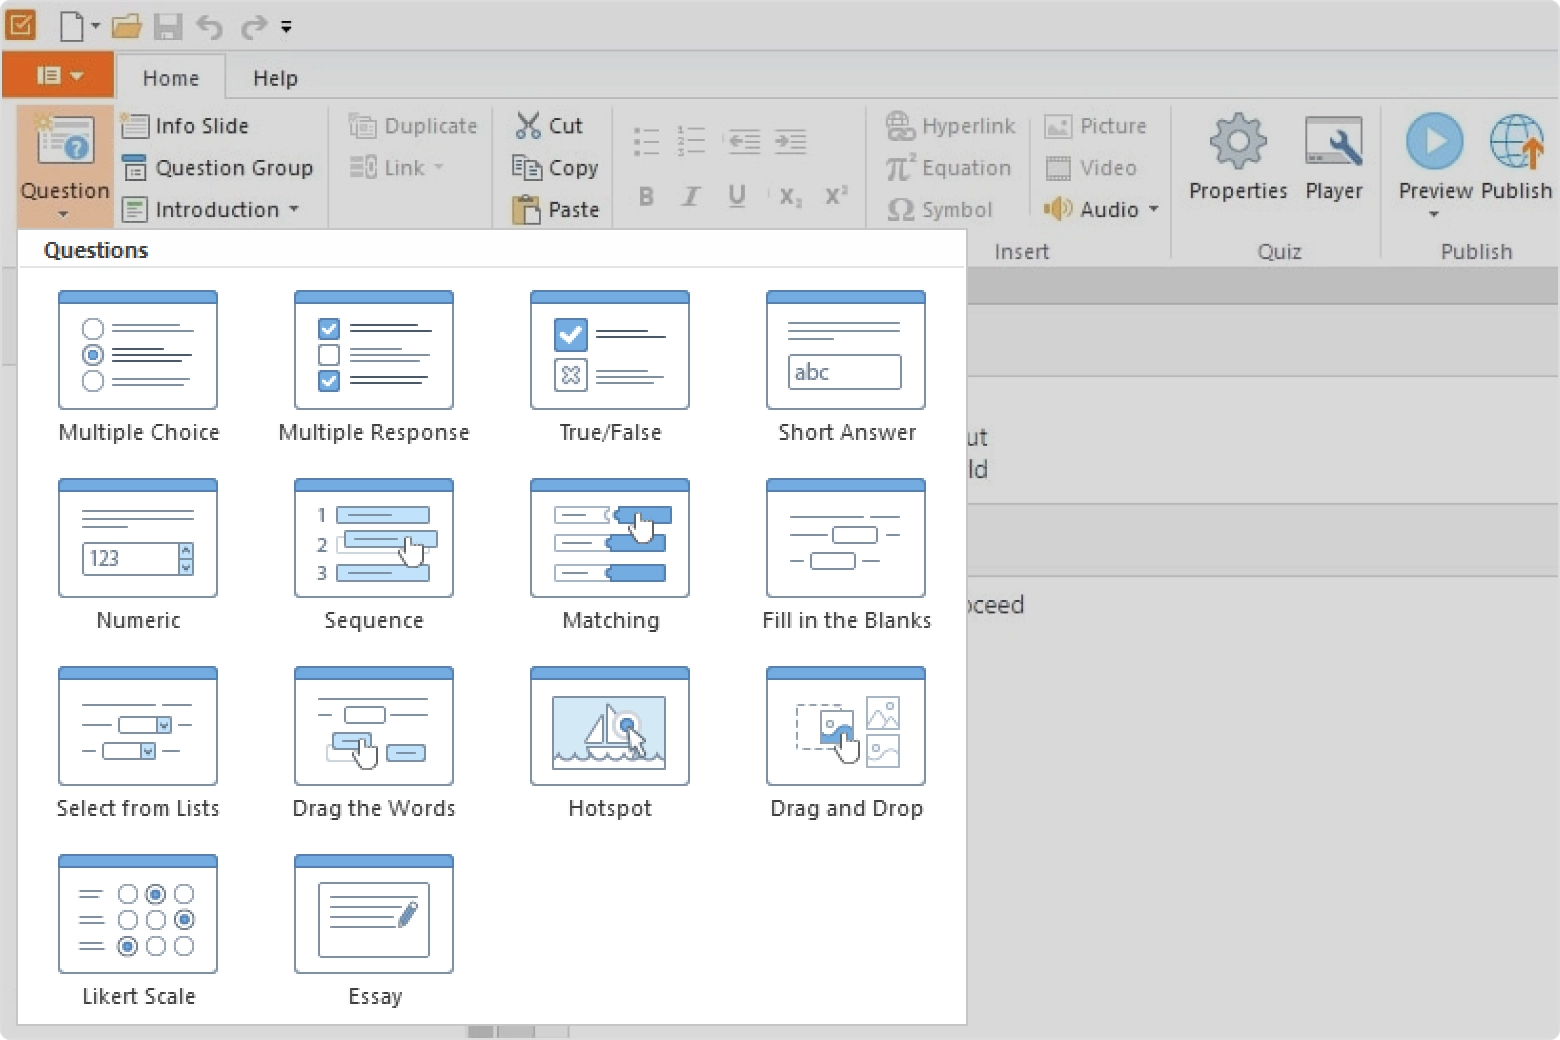Toggle superscript formatting

[x=836, y=196]
